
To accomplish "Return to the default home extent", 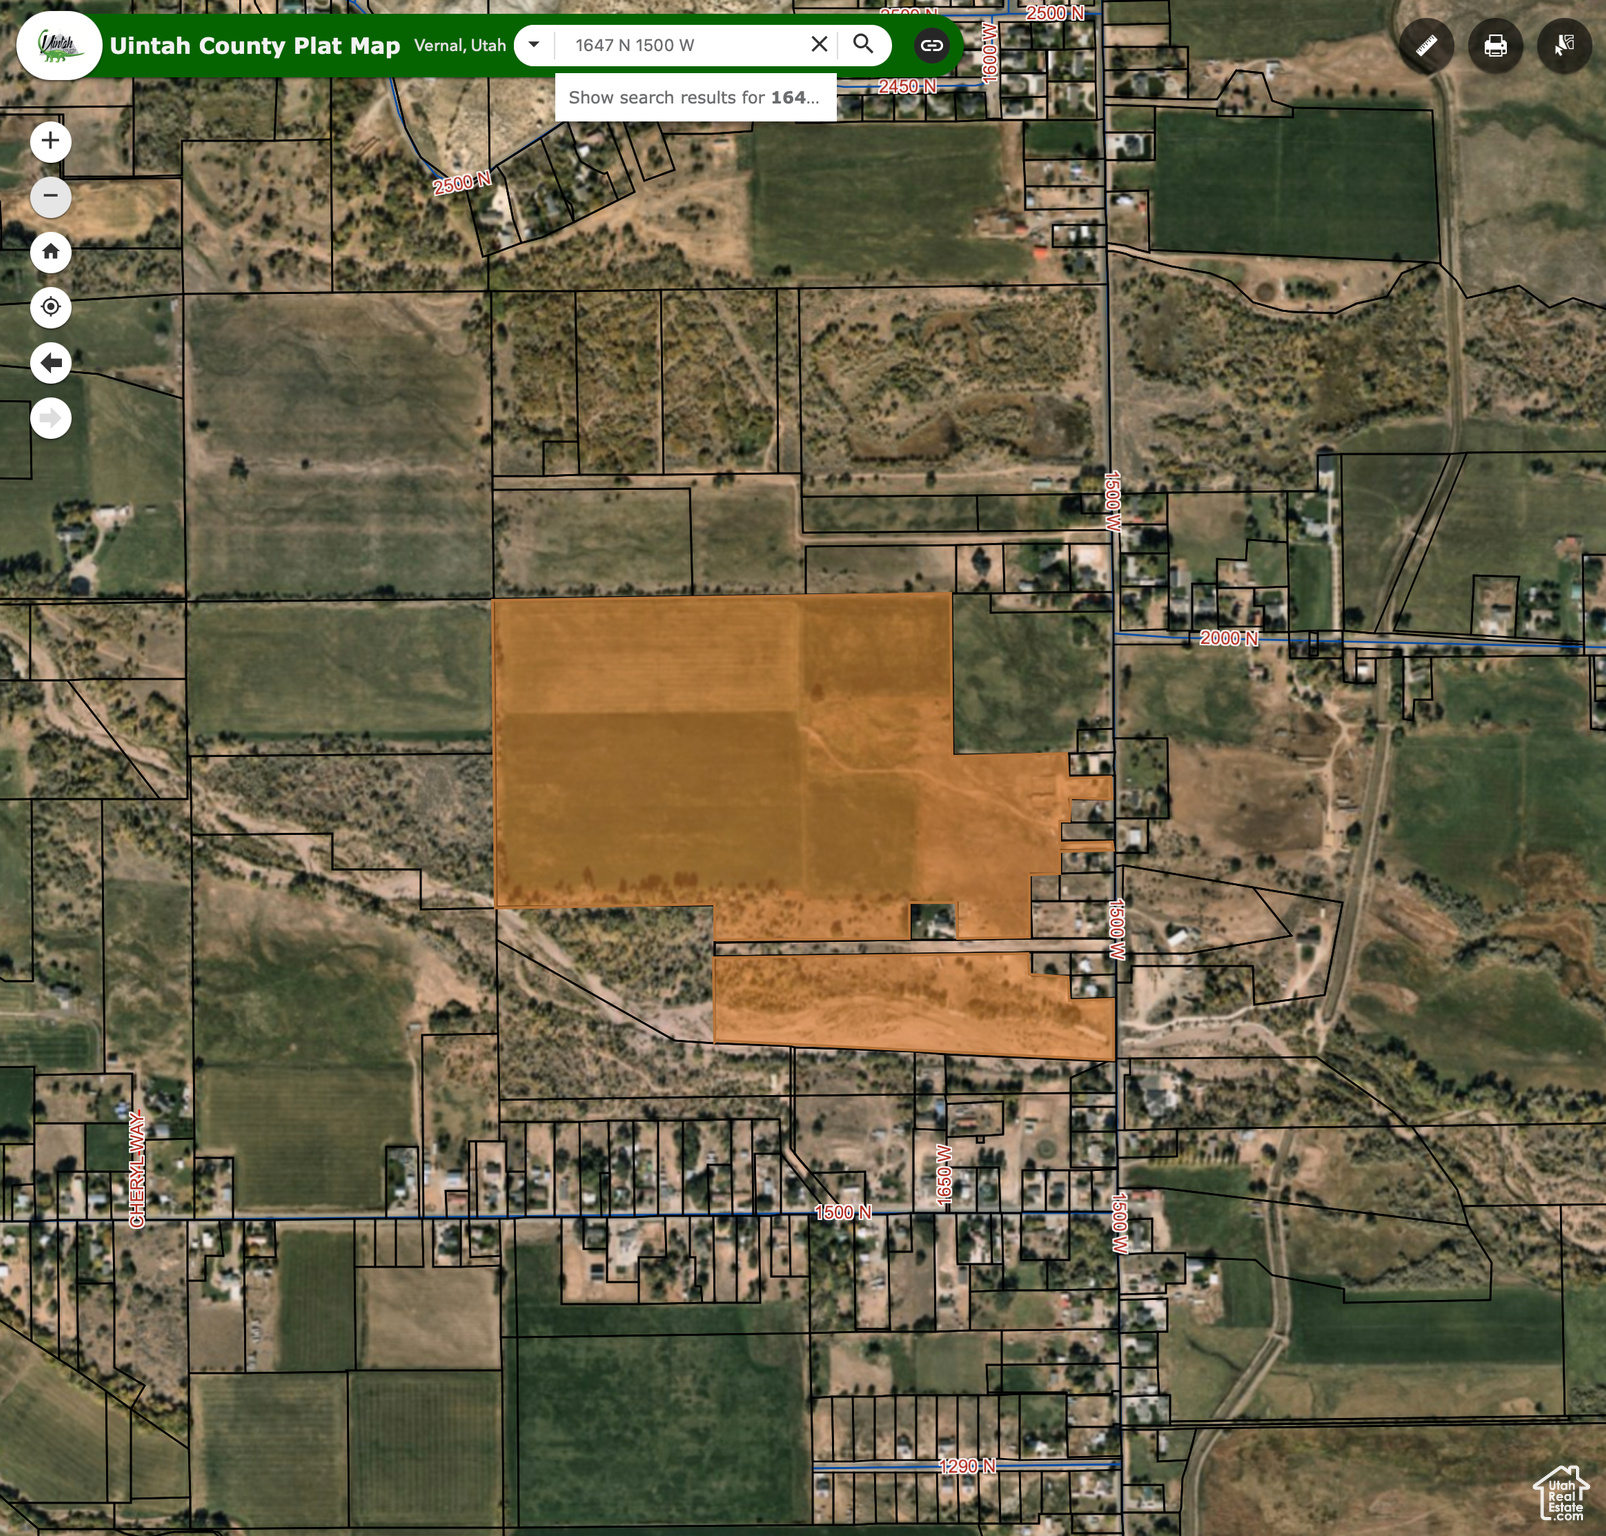I will (51, 252).
